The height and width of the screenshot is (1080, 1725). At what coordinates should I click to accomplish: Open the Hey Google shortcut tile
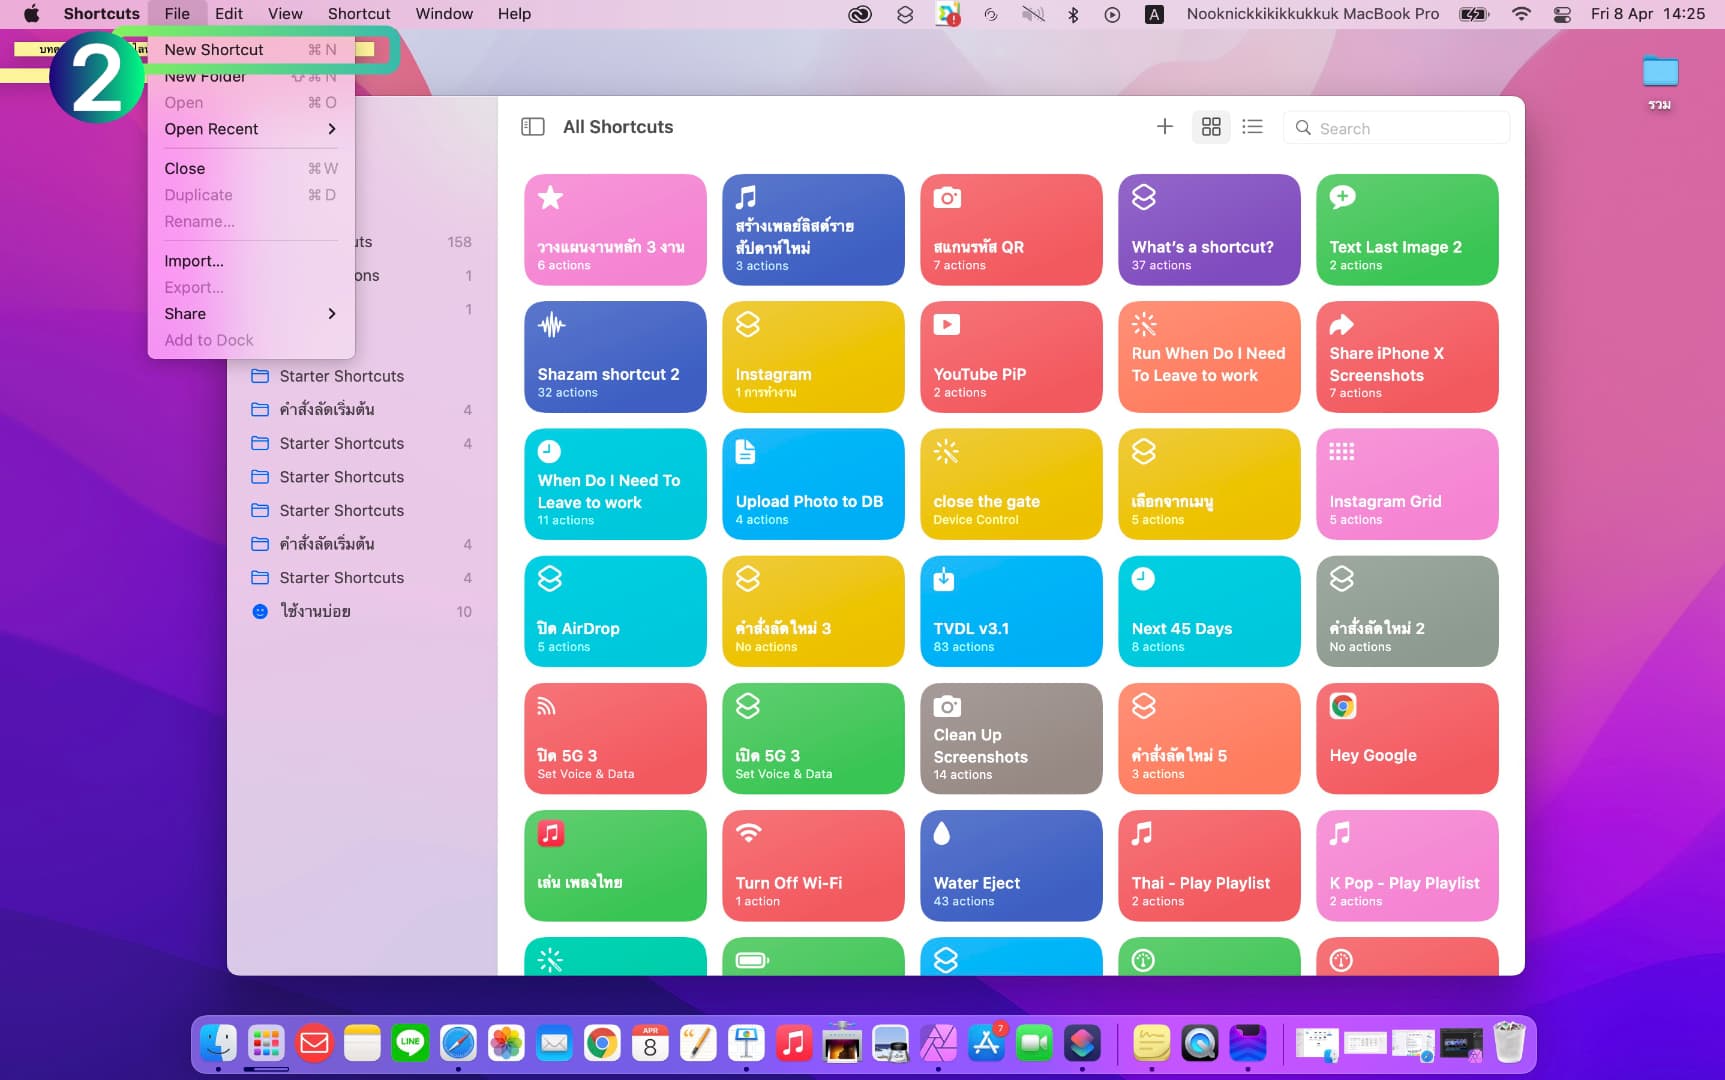point(1406,738)
